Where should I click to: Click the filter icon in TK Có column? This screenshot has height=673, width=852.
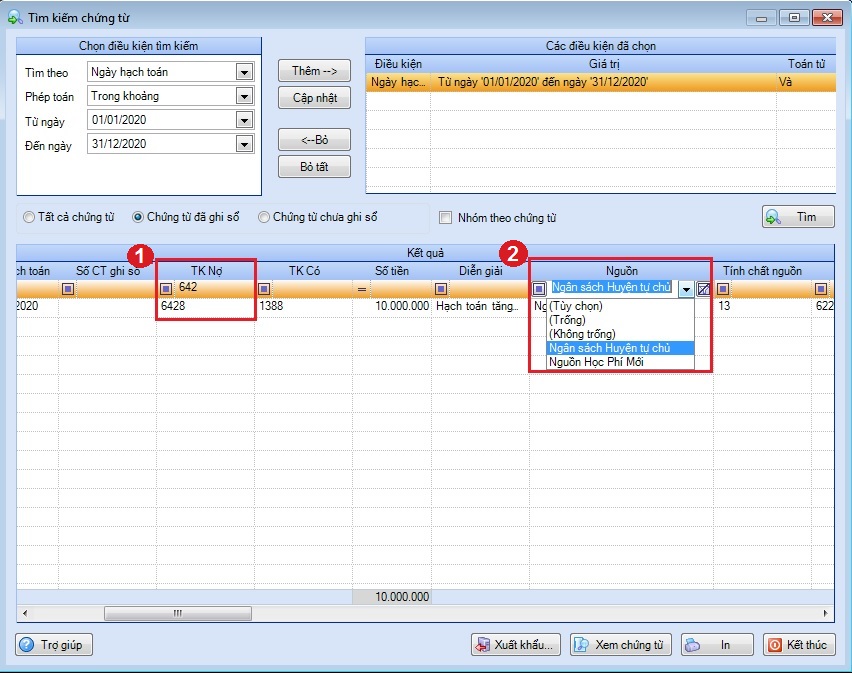tap(264, 288)
